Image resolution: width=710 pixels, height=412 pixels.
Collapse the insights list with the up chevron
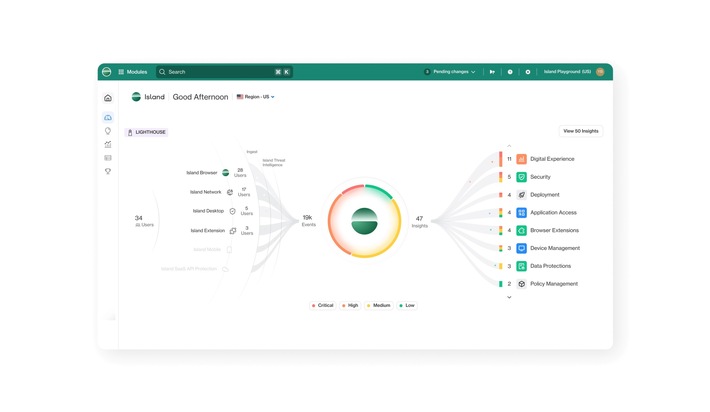[509, 146]
